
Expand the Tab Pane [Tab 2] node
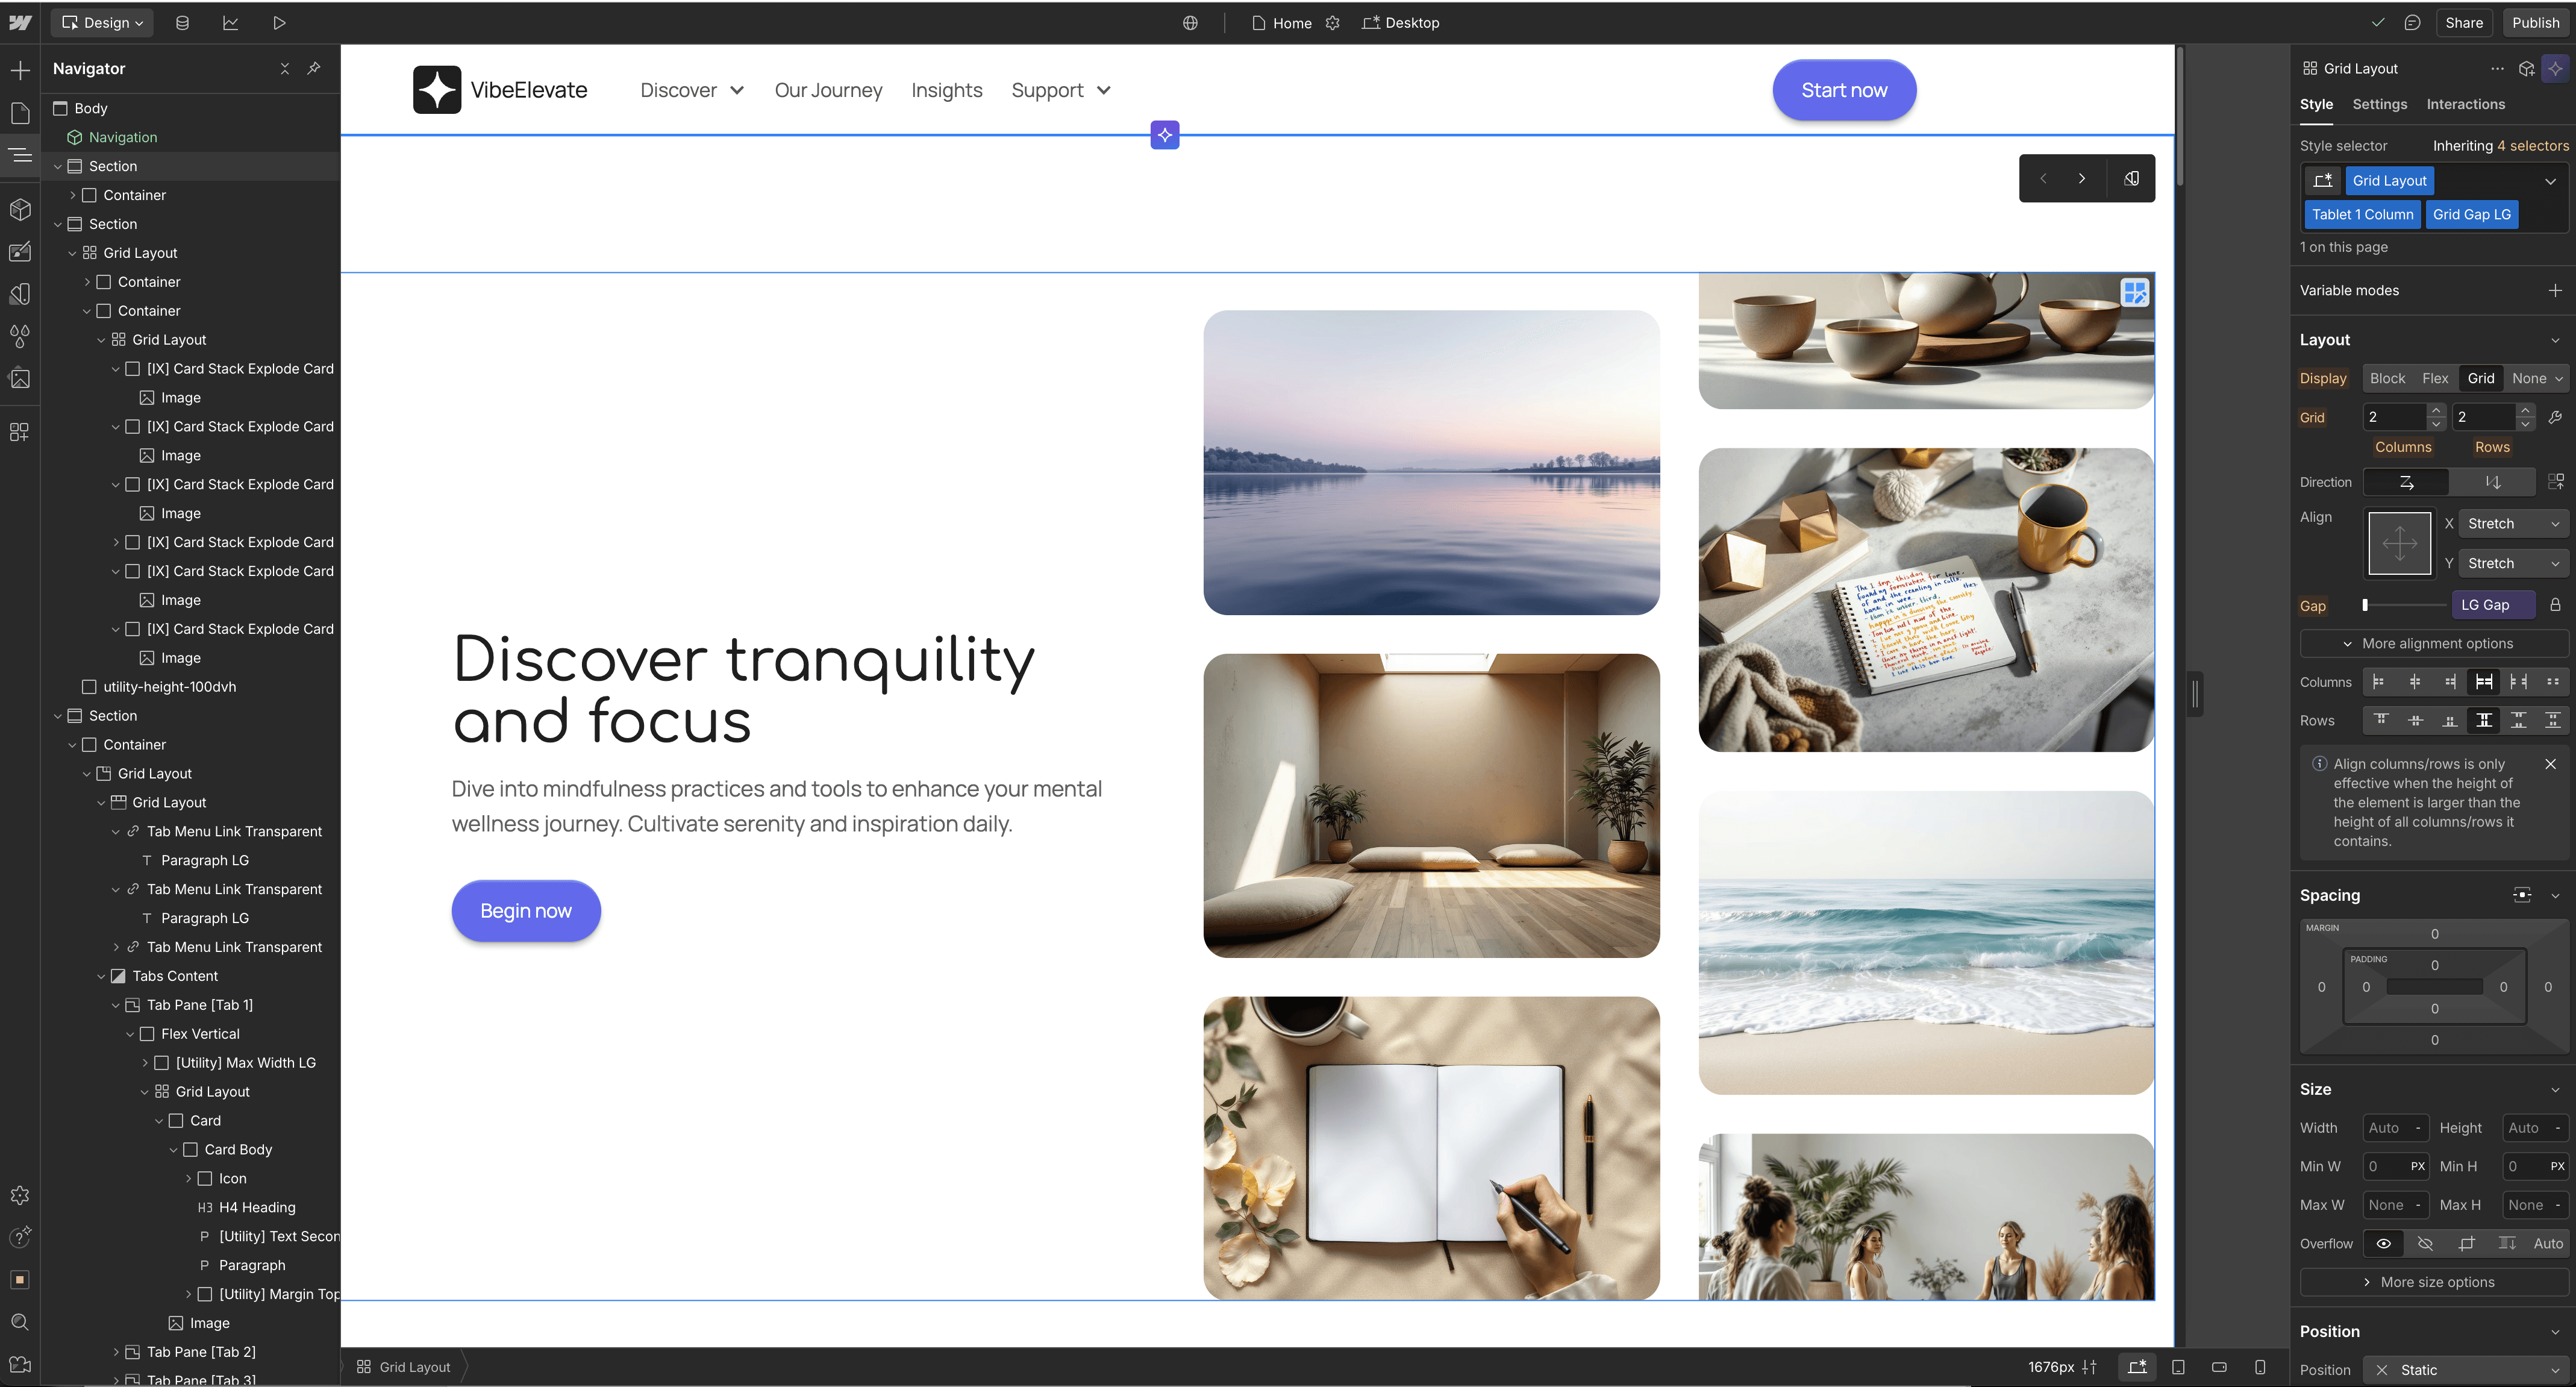pyautogui.click(x=116, y=1352)
